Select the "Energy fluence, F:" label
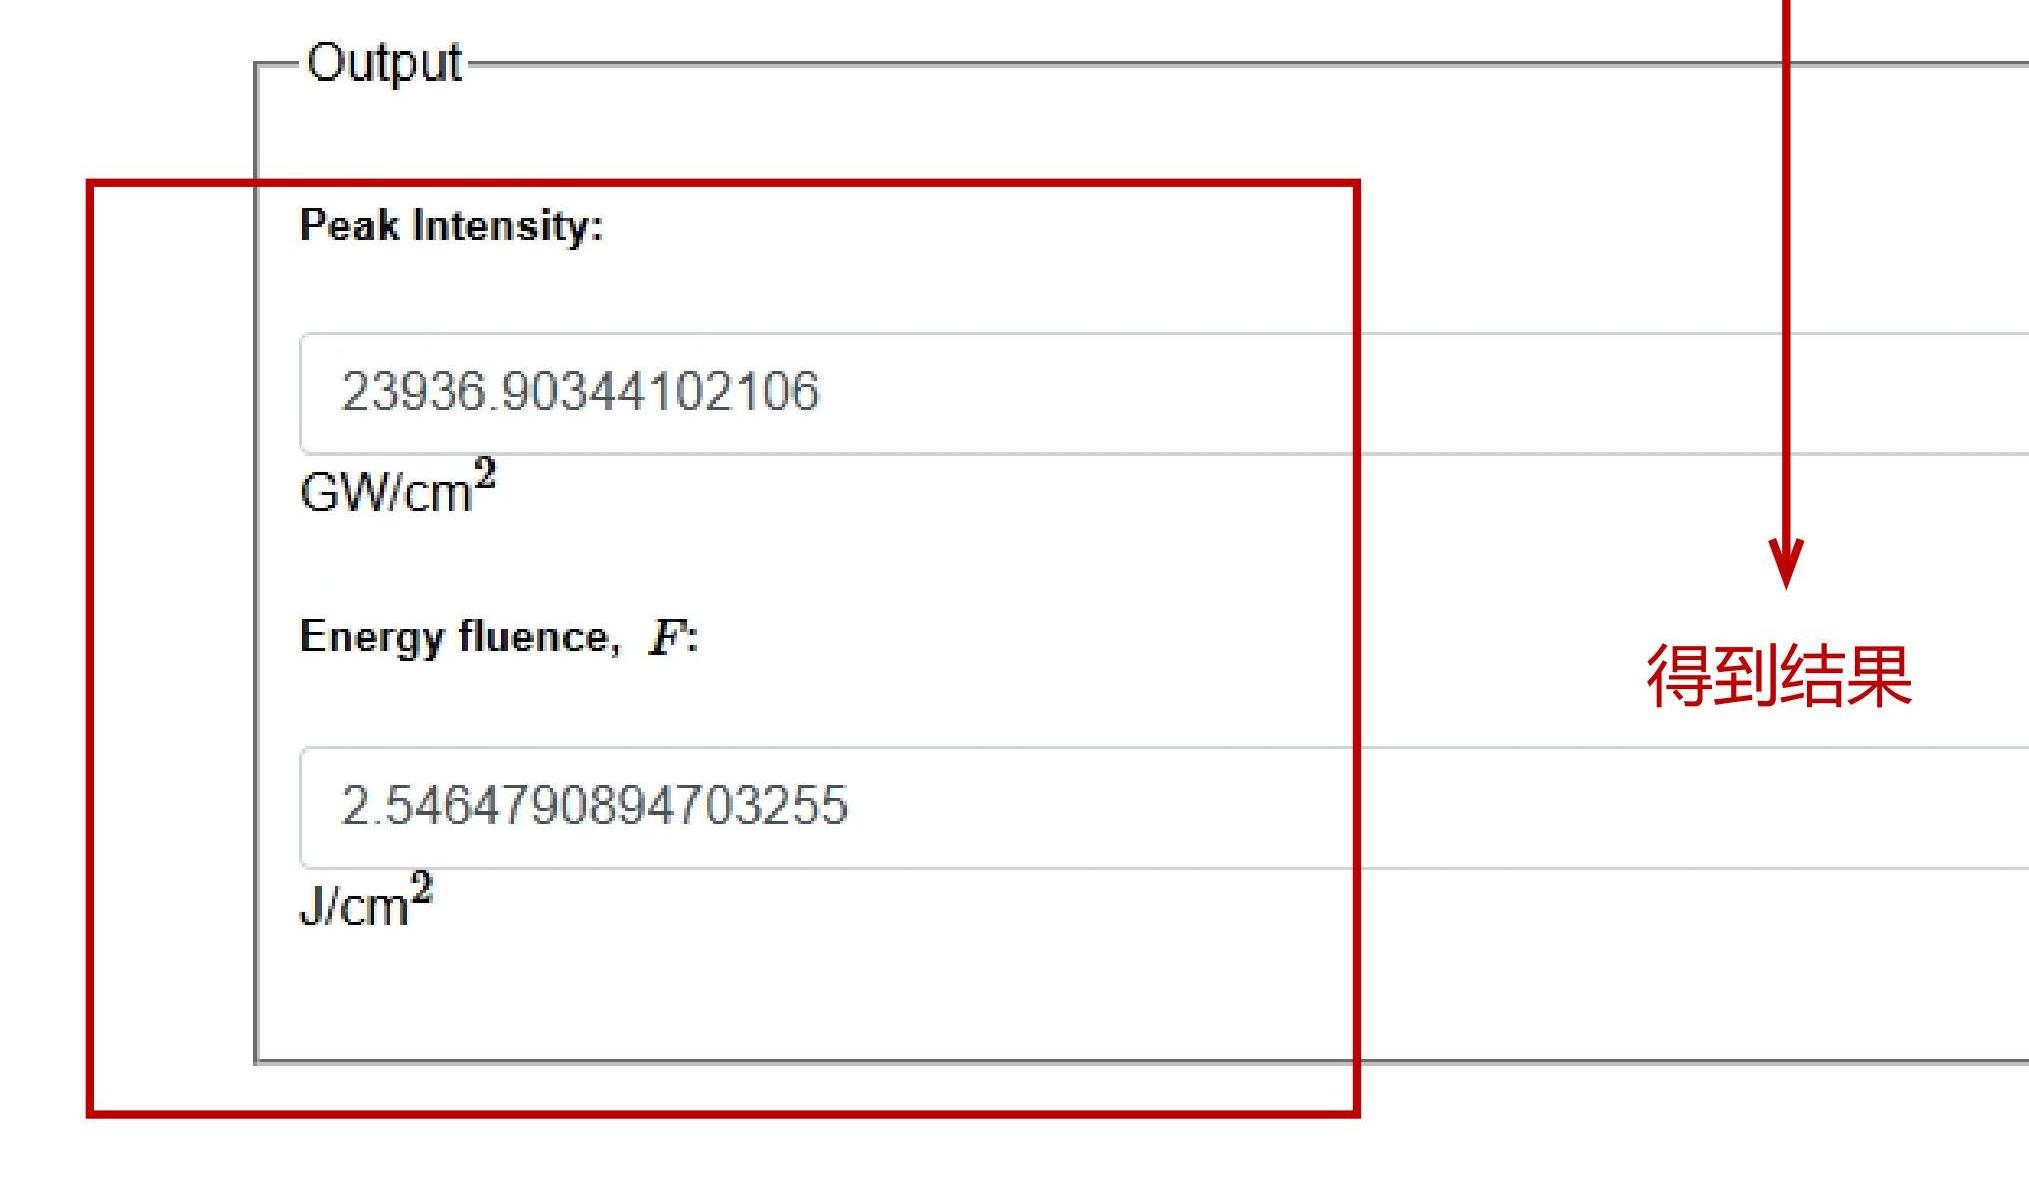This screenshot has height=1192, width=2029. point(498,637)
